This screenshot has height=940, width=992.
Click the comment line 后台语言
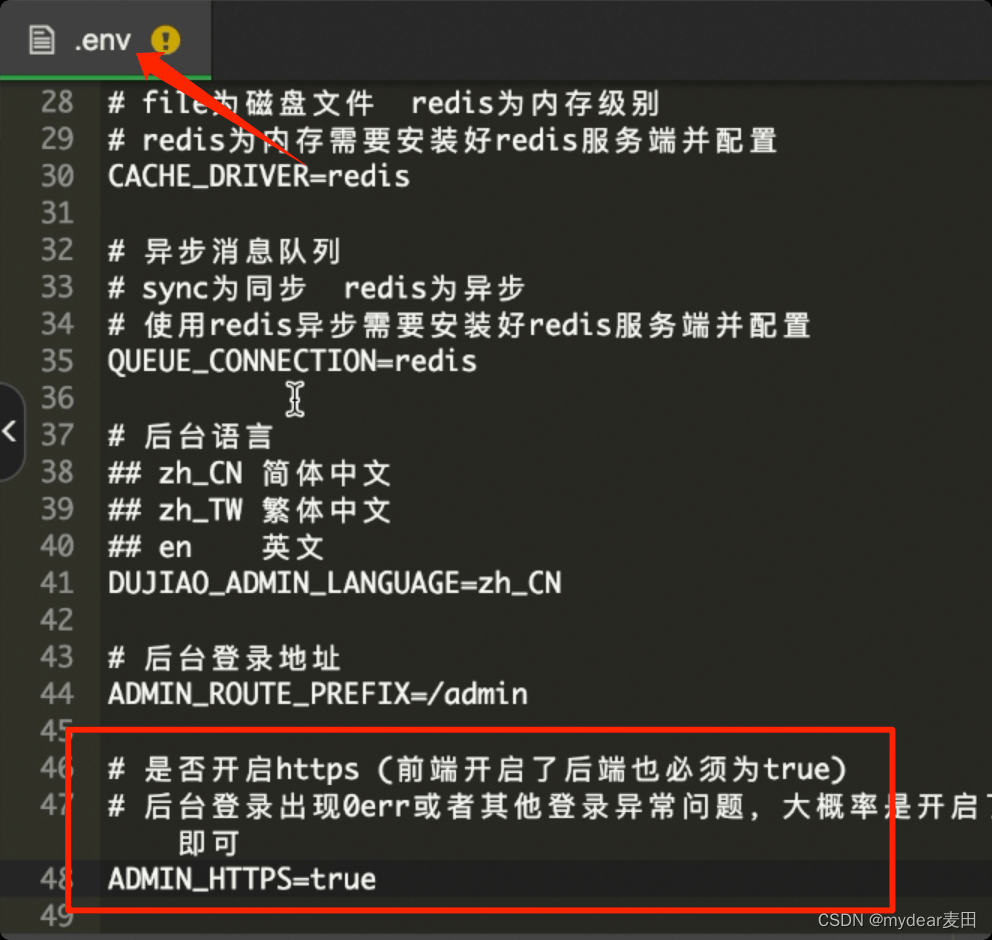190,436
